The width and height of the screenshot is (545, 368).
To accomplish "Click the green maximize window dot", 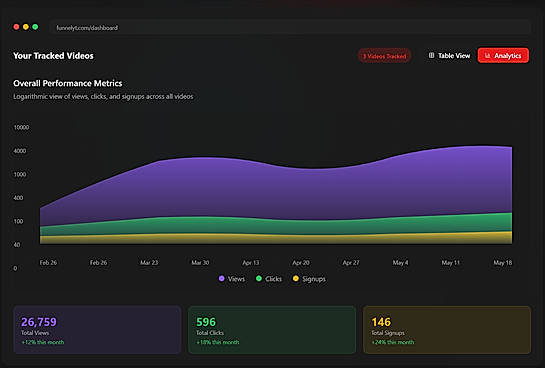I will click(x=35, y=27).
